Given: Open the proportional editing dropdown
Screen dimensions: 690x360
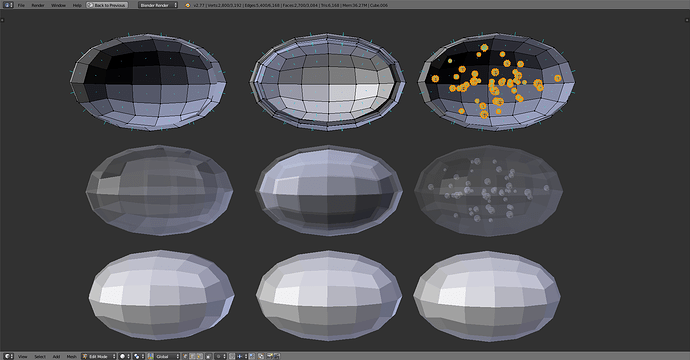Looking at the screenshot, I should point(220,356).
